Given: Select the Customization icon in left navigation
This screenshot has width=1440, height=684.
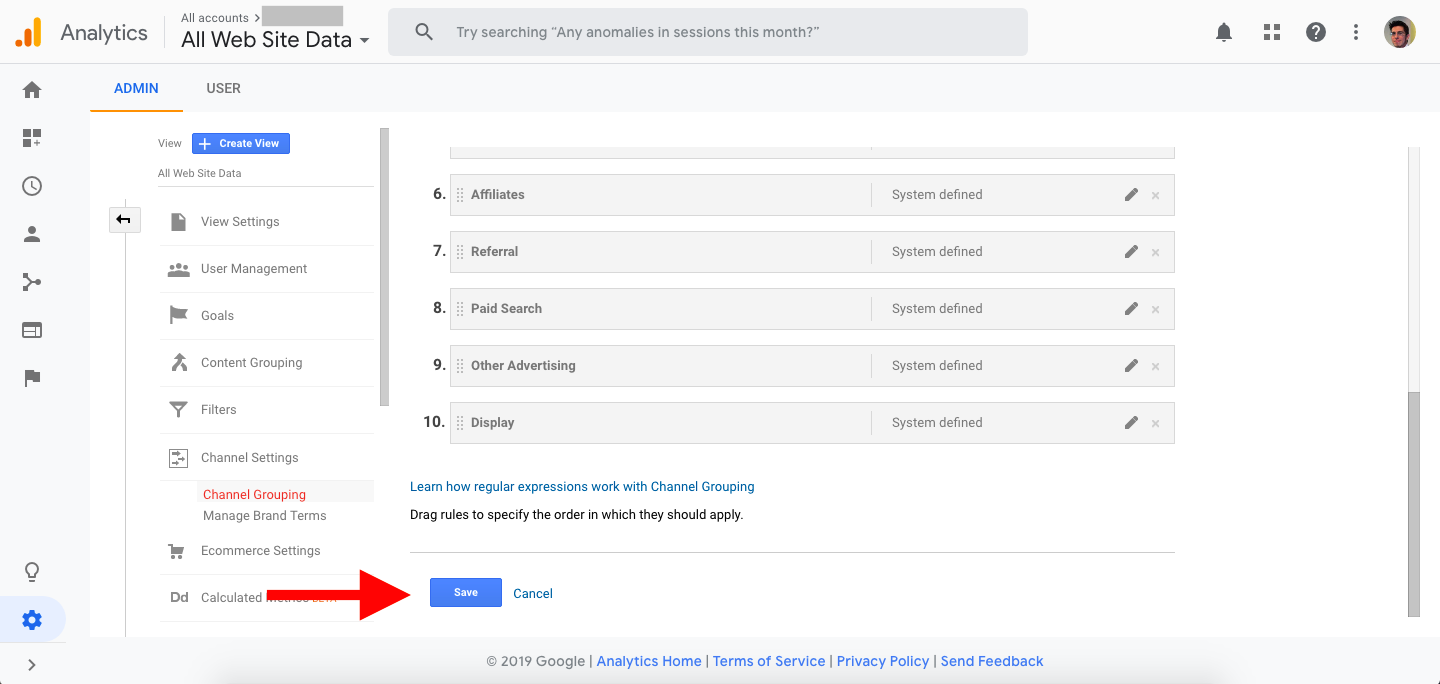Looking at the screenshot, I should [31, 138].
